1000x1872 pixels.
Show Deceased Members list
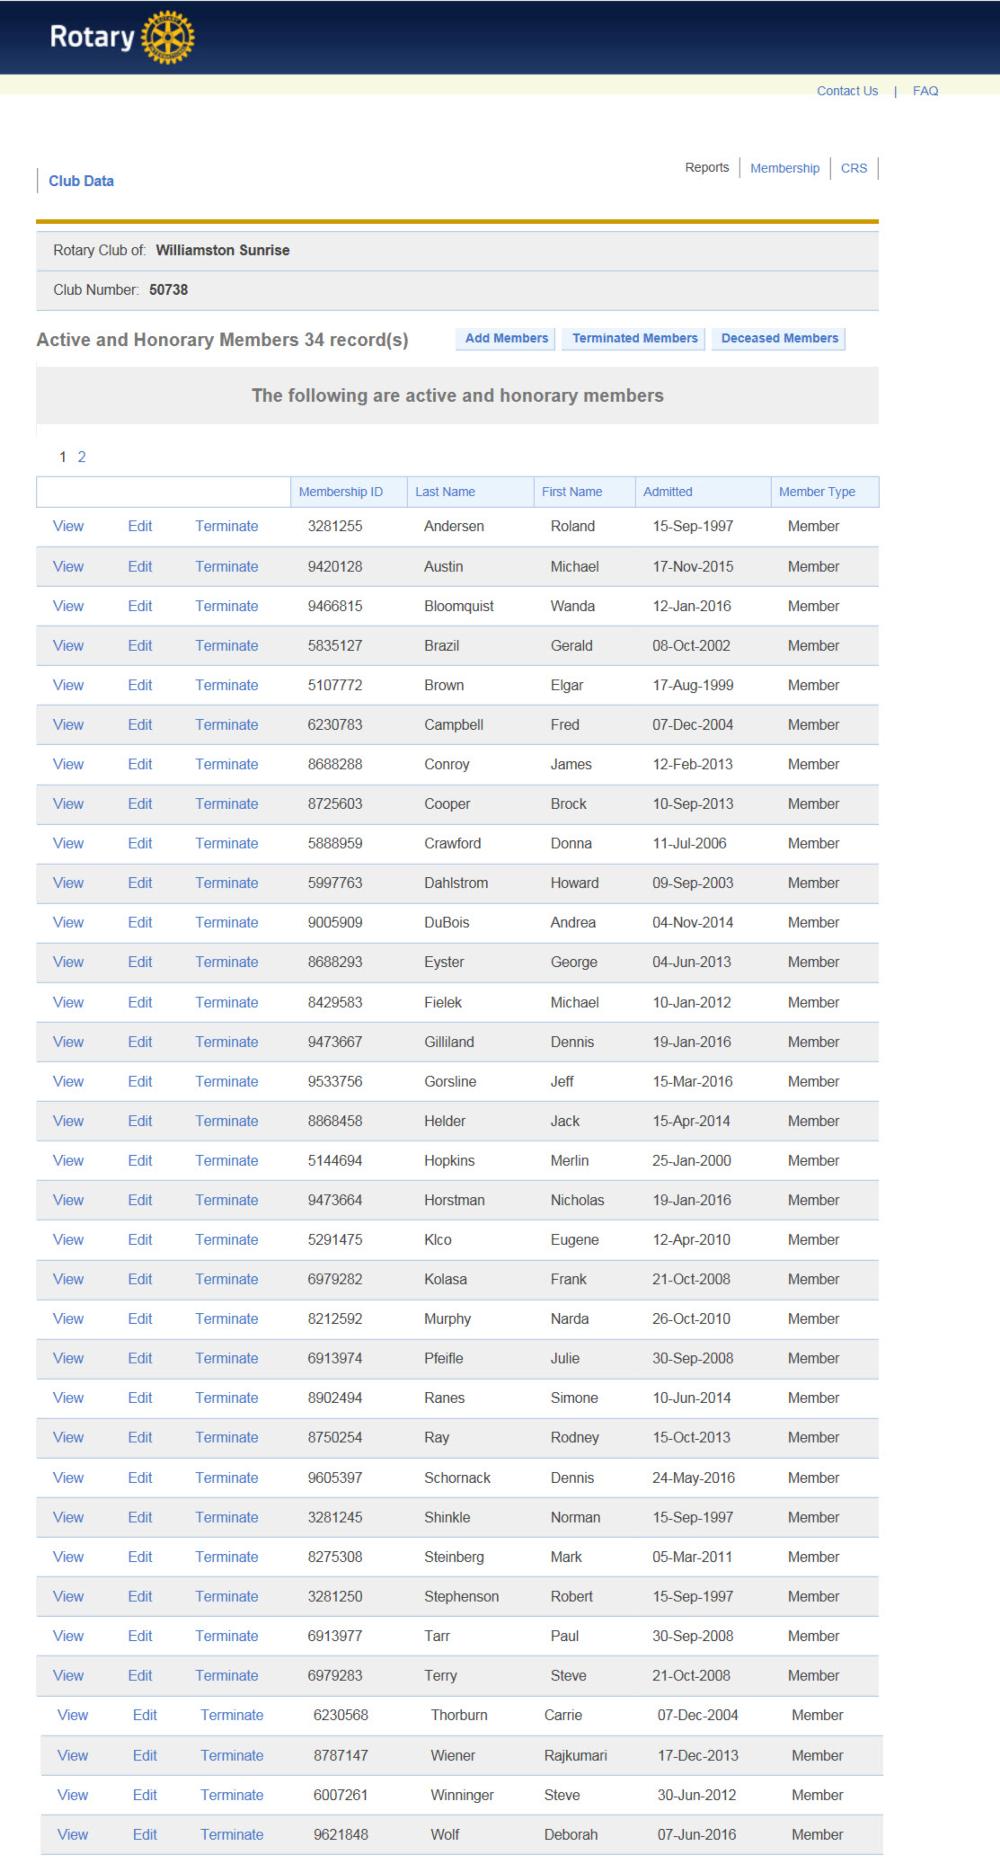coord(779,339)
